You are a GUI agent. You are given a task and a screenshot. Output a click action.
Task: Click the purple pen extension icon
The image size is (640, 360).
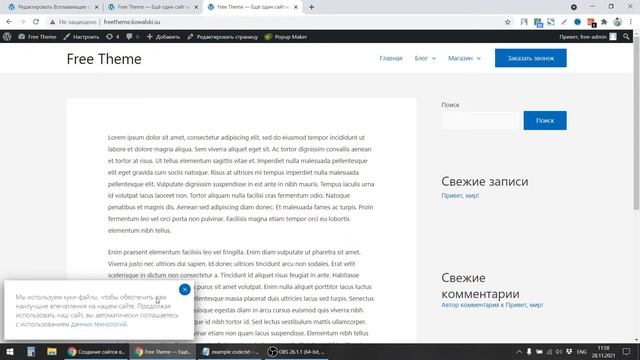tap(564, 22)
